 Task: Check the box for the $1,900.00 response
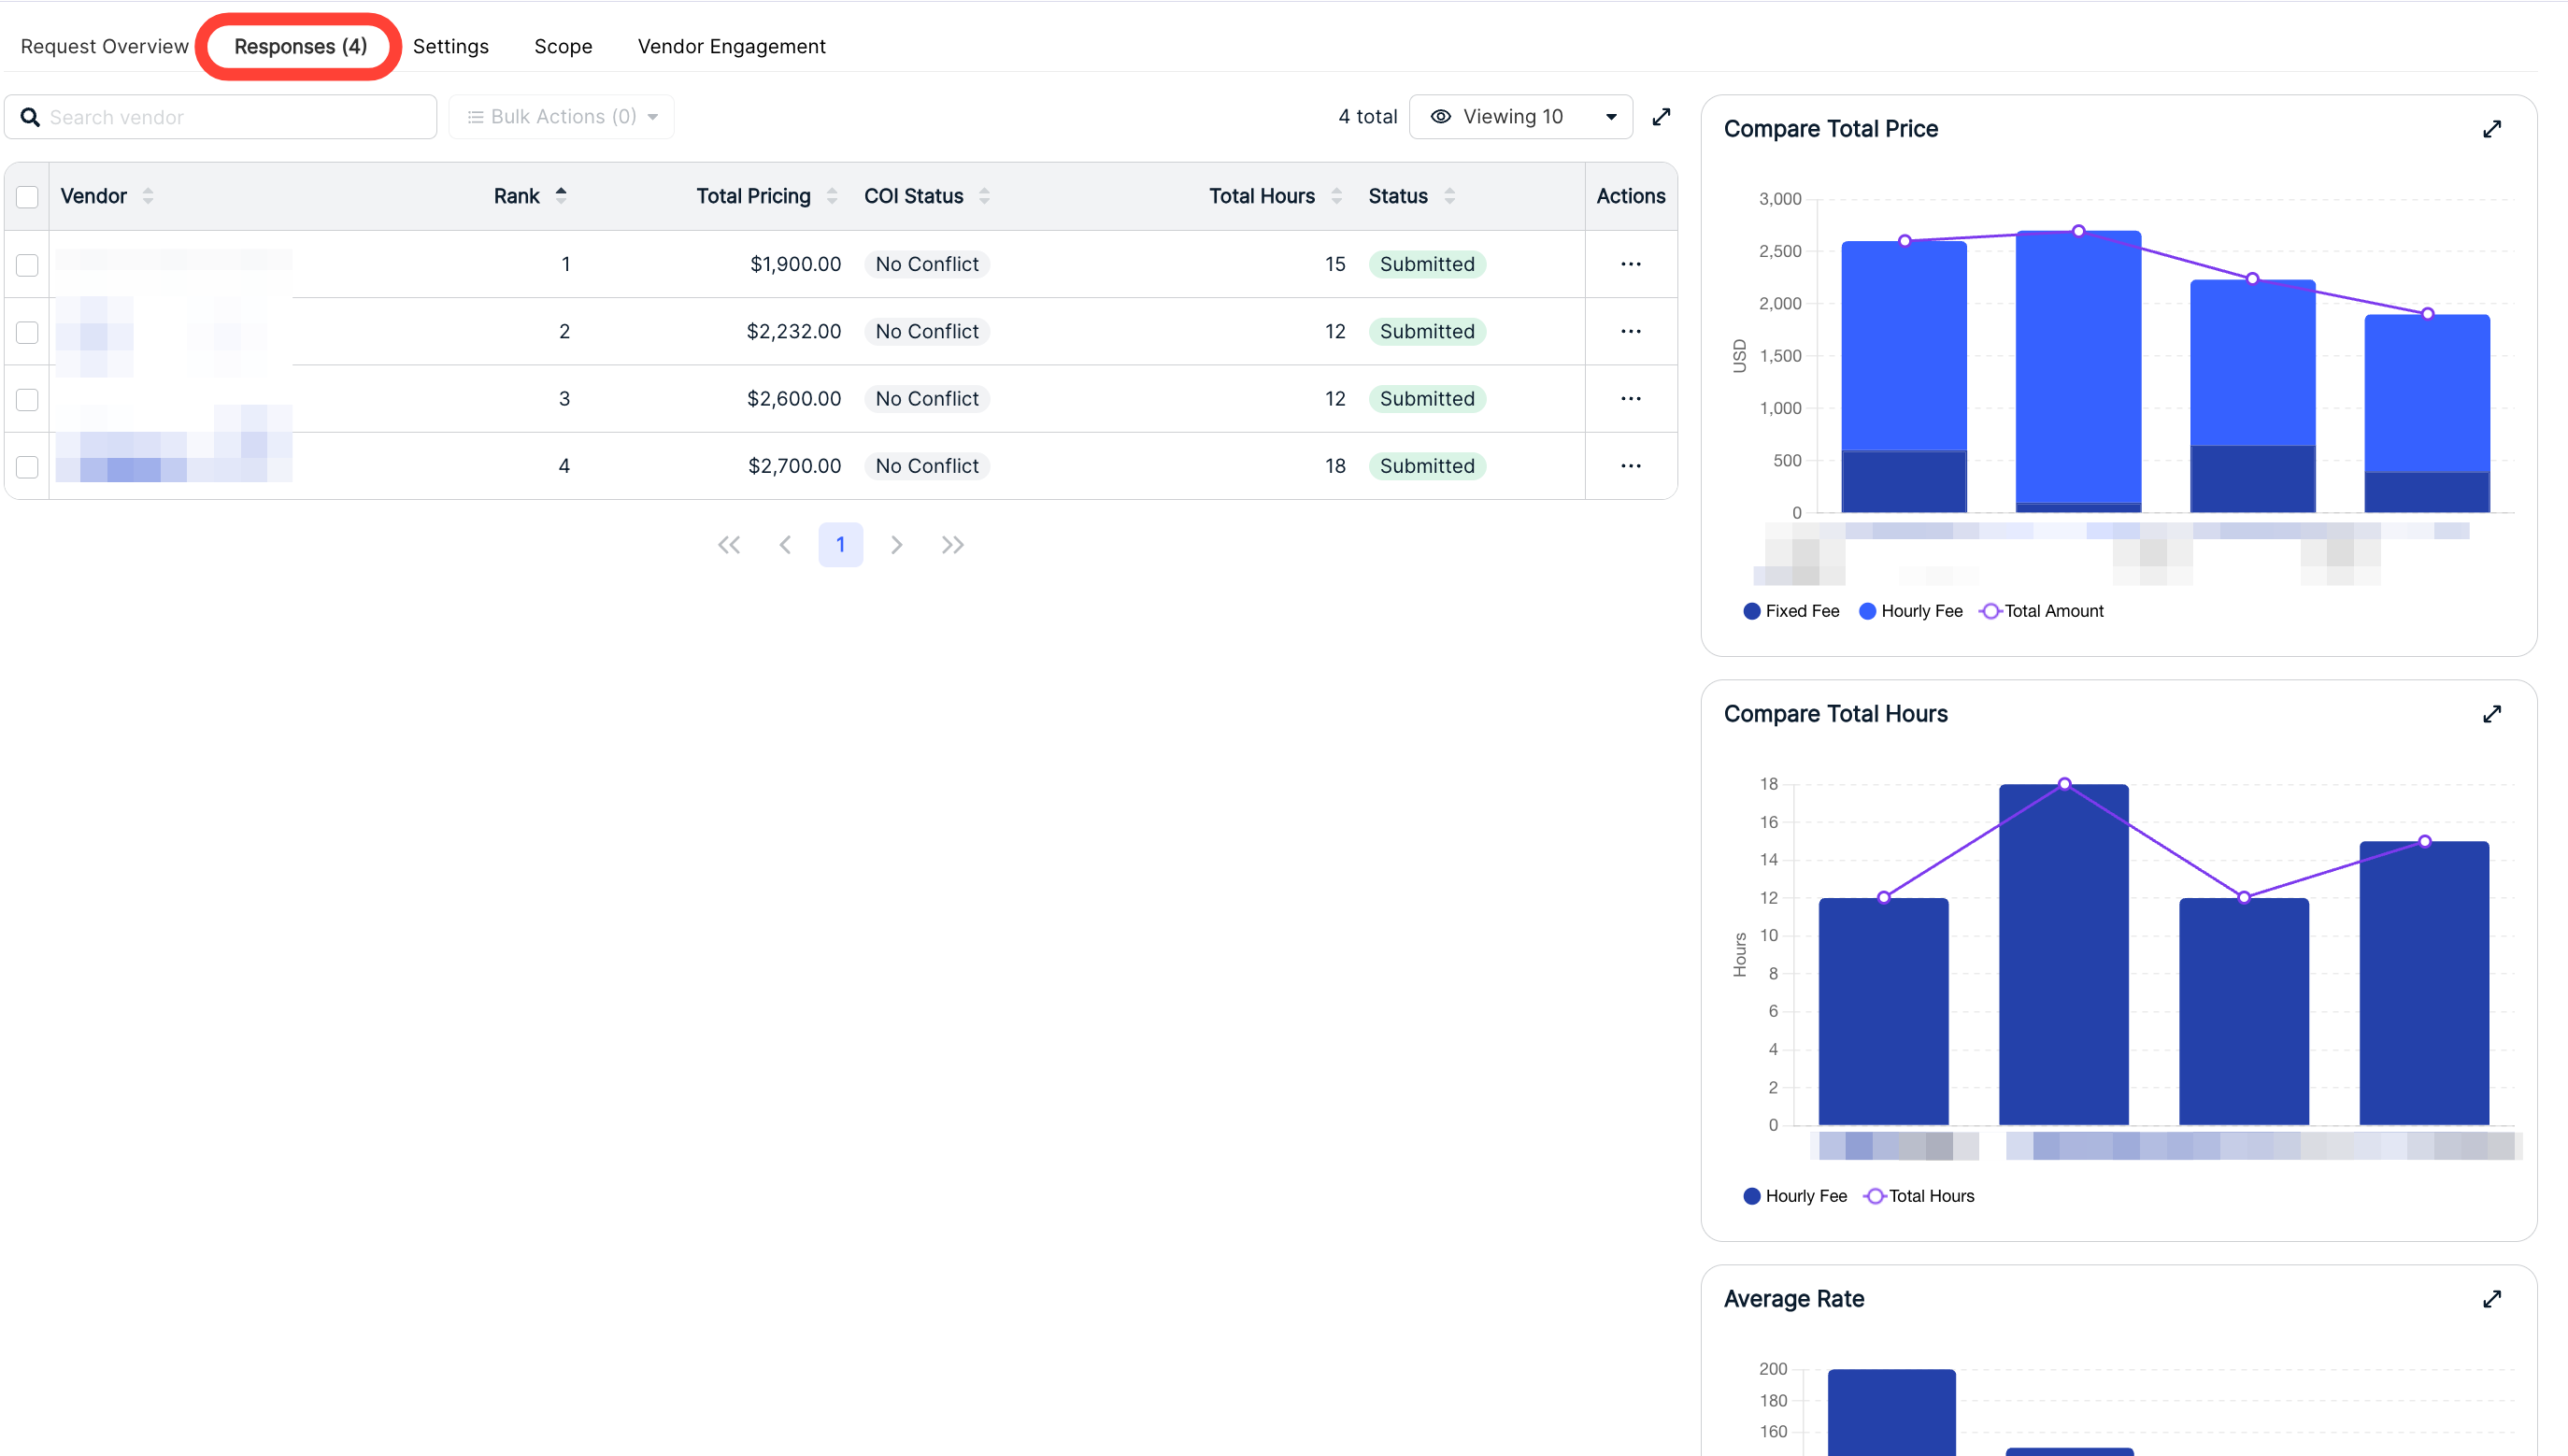click(x=27, y=265)
